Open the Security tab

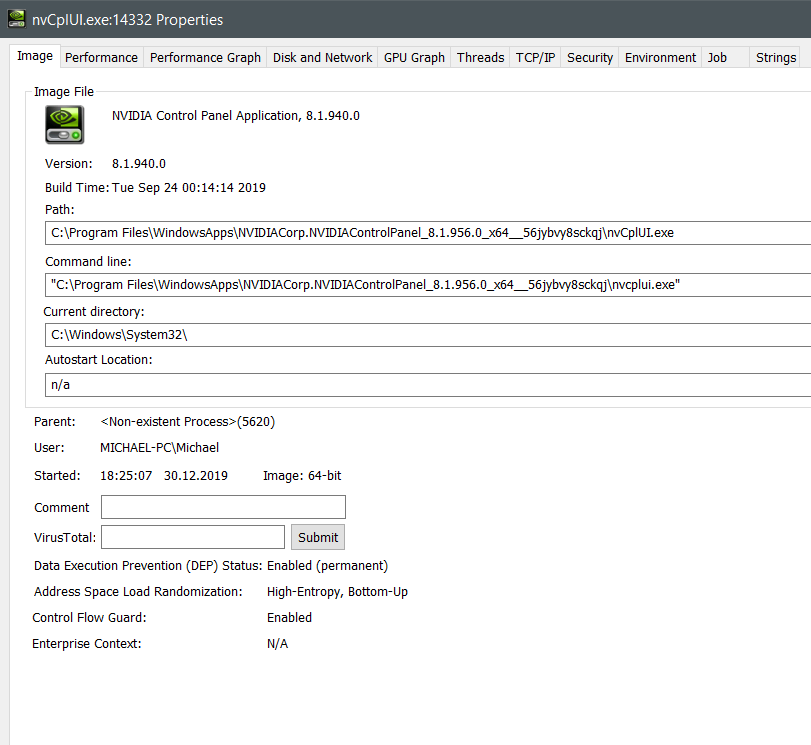point(590,57)
